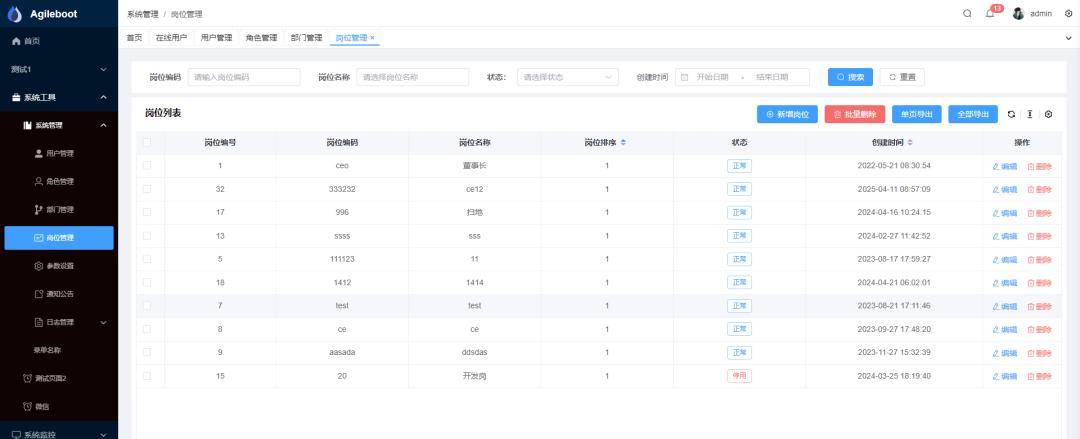
Task: Select 岗位管理 in the sidebar
Action: [x=59, y=238]
